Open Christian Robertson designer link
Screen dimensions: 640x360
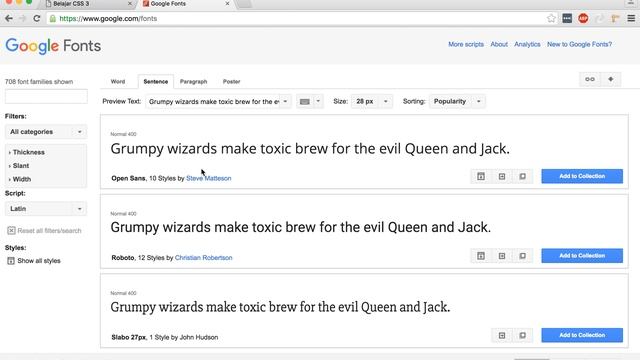[203, 258]
